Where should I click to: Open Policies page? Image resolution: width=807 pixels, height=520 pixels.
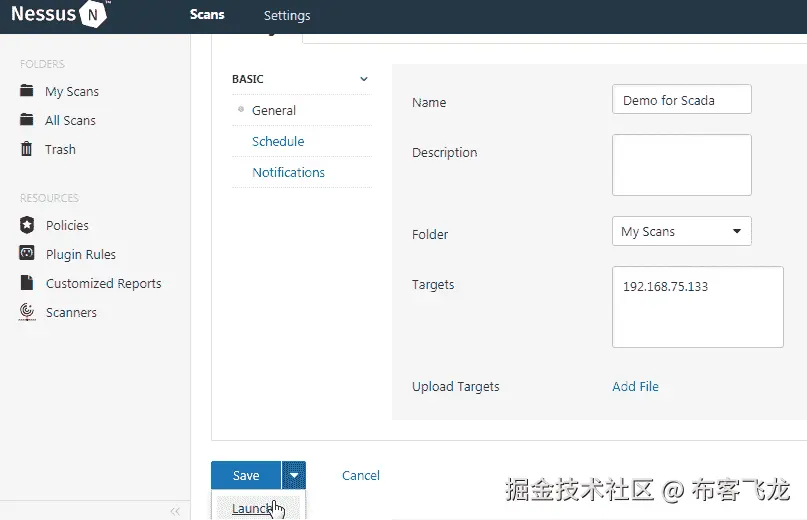(x=67, y=226)
